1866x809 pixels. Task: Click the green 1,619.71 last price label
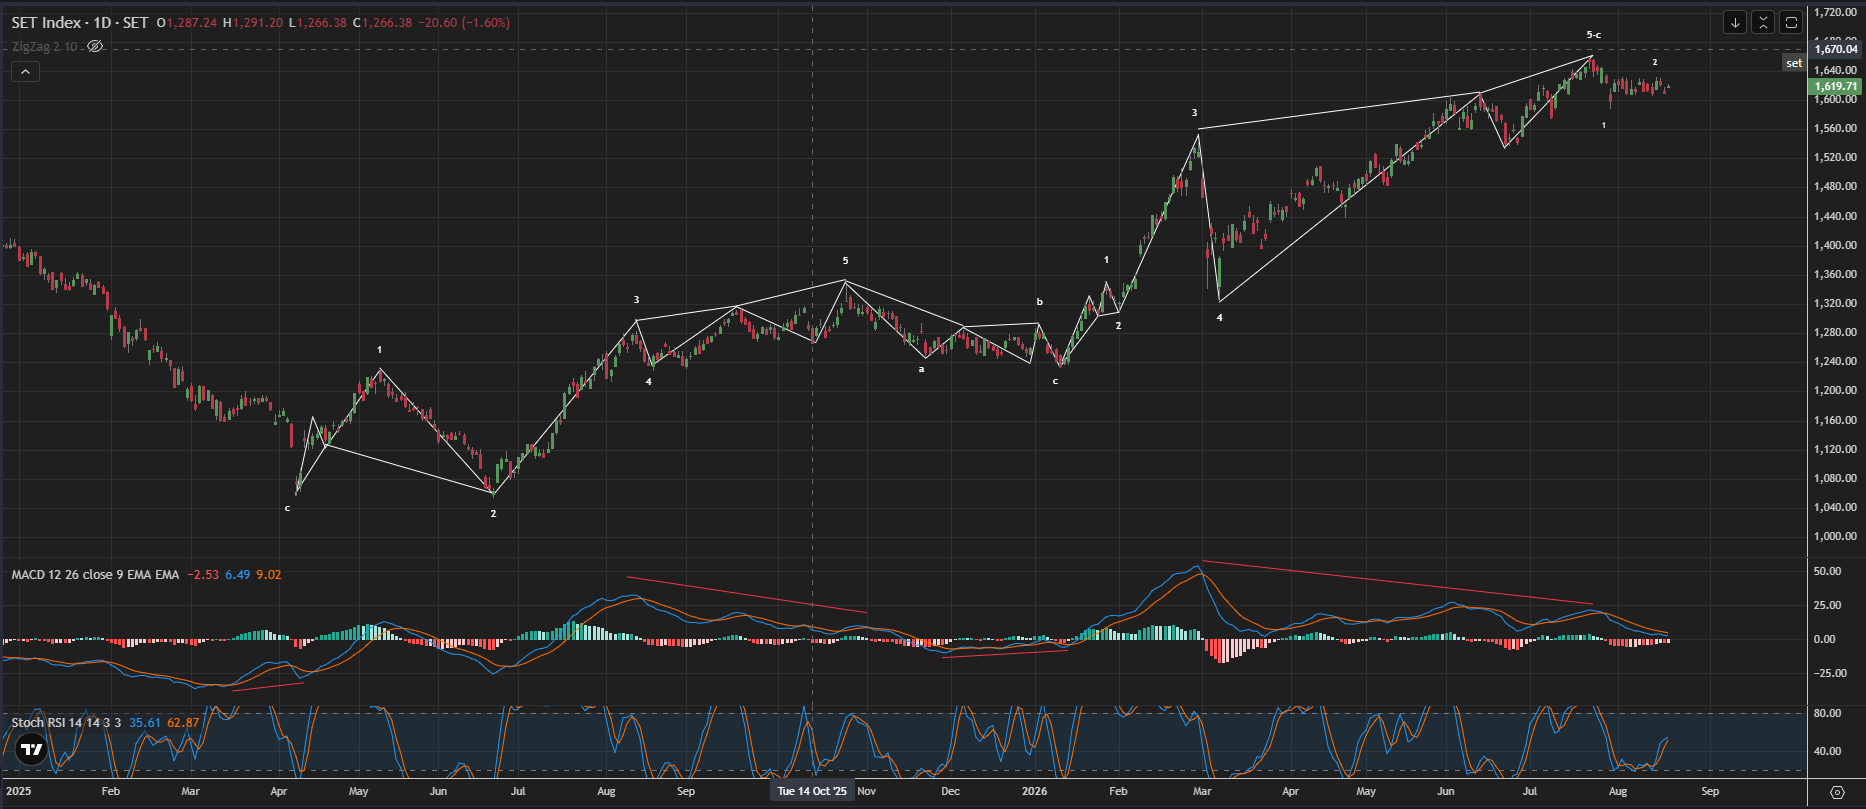pos(1836,86)
